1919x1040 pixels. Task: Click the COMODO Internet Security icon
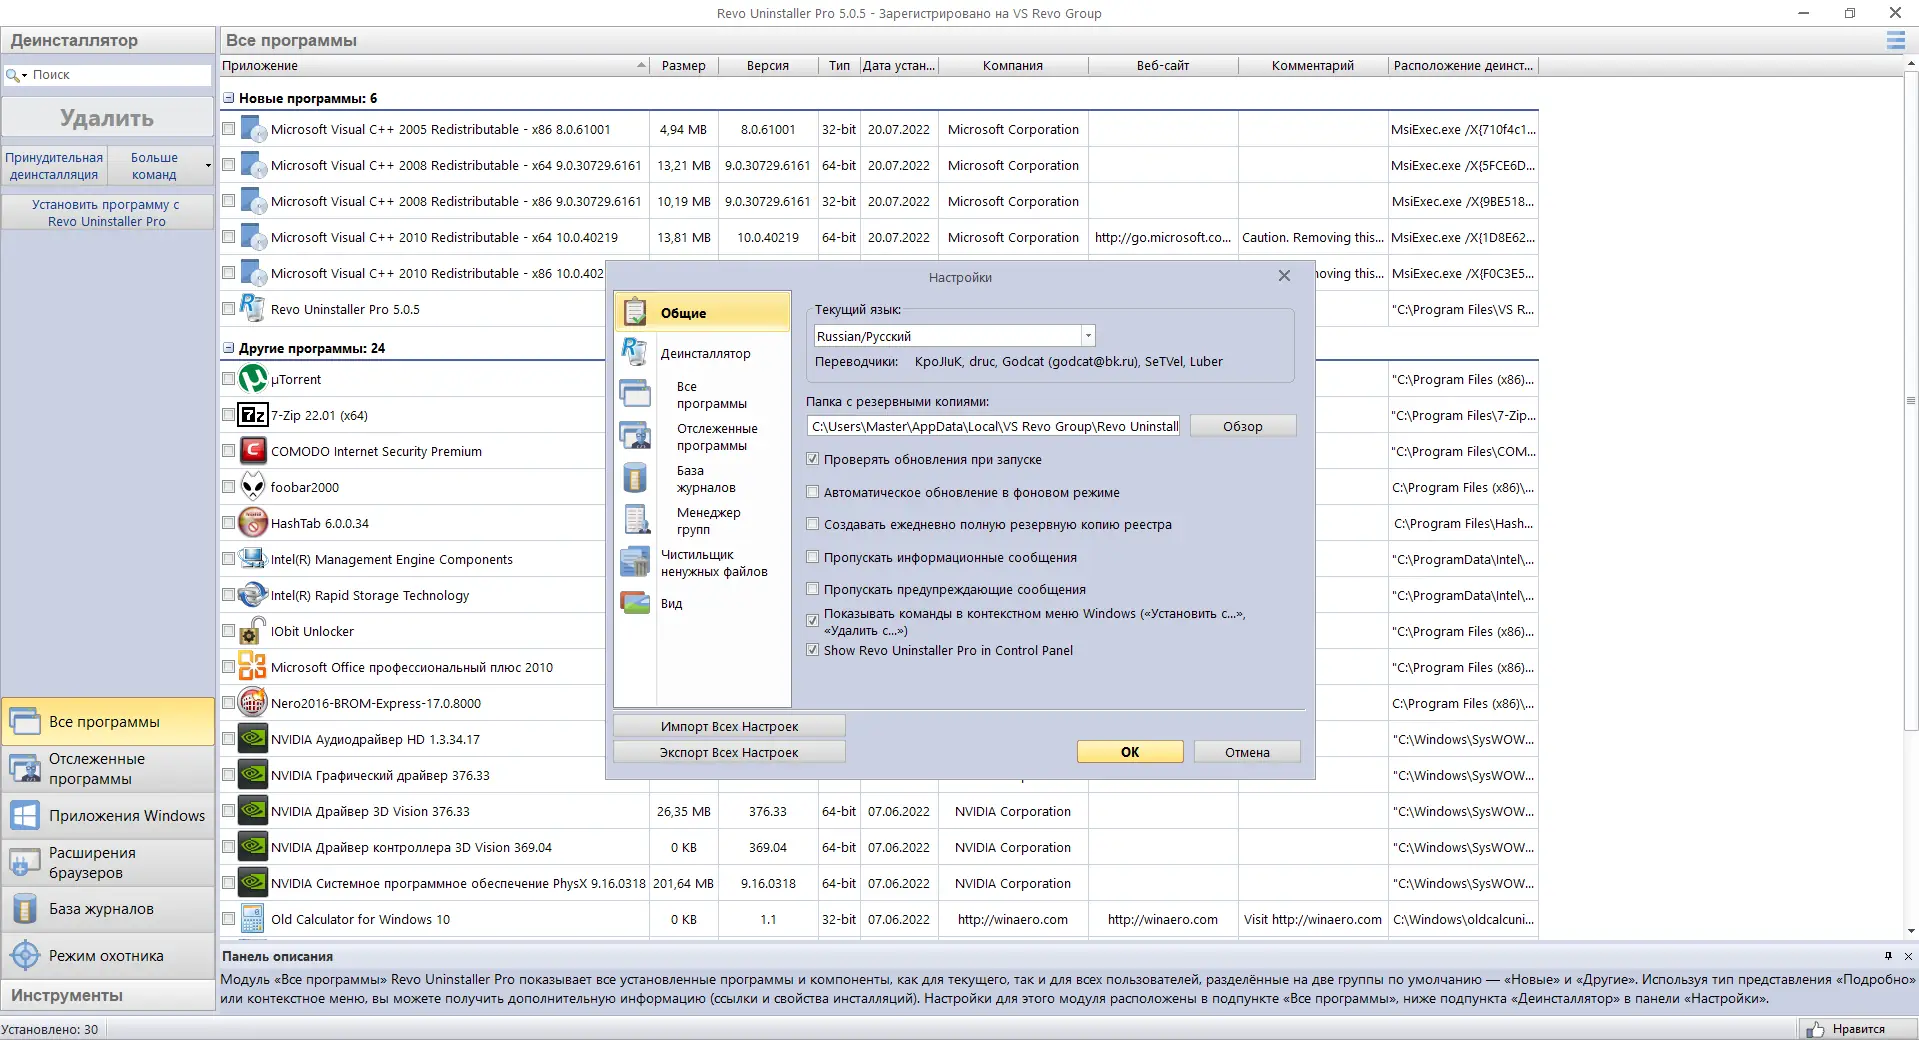[x=253, y=451]
